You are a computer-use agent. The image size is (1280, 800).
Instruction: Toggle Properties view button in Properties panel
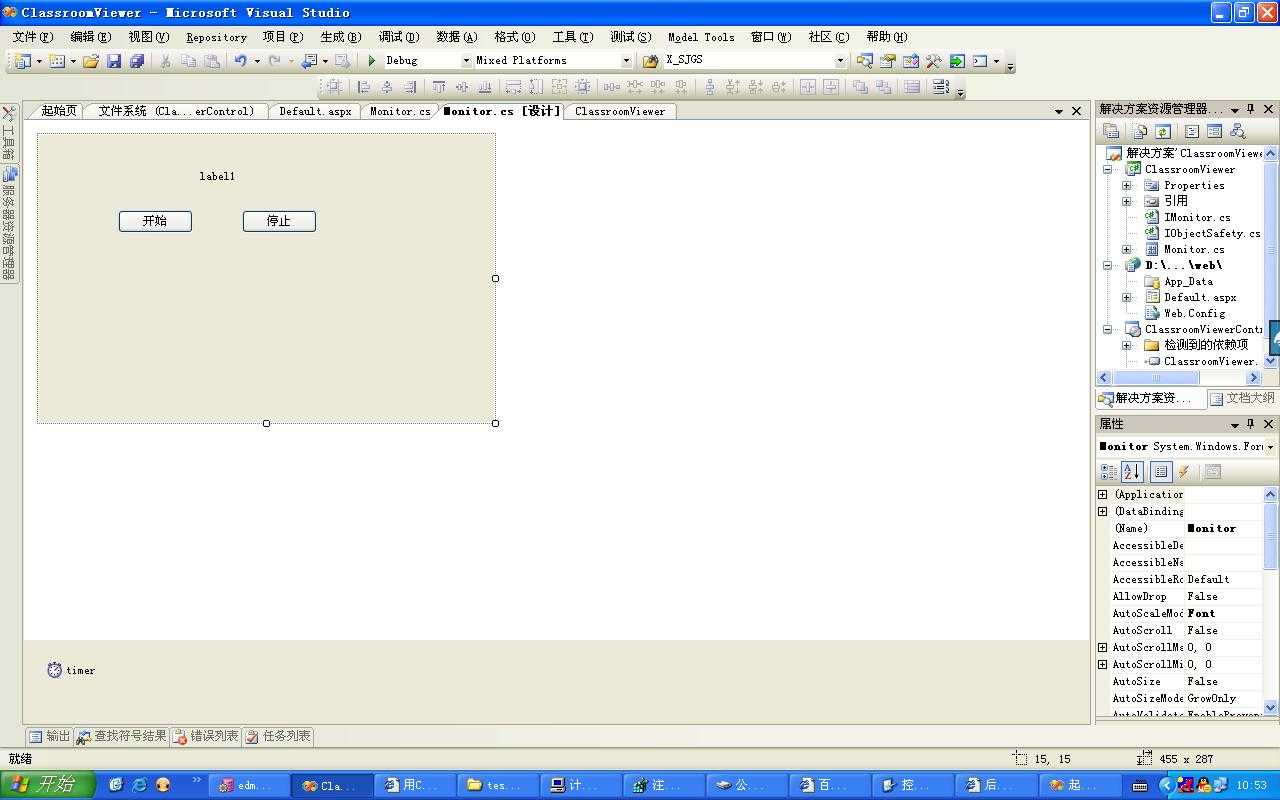point(1161,472)
